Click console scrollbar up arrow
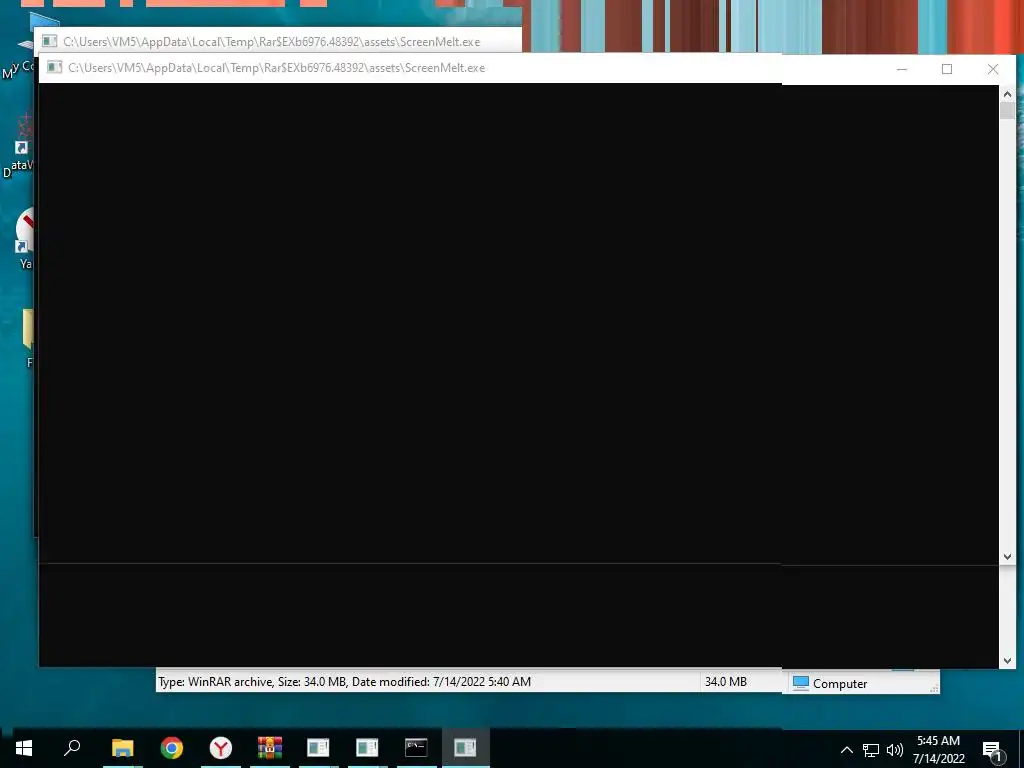This screenshot has width=1024, height=768. pyautogui.click(x=1007, y=95)
